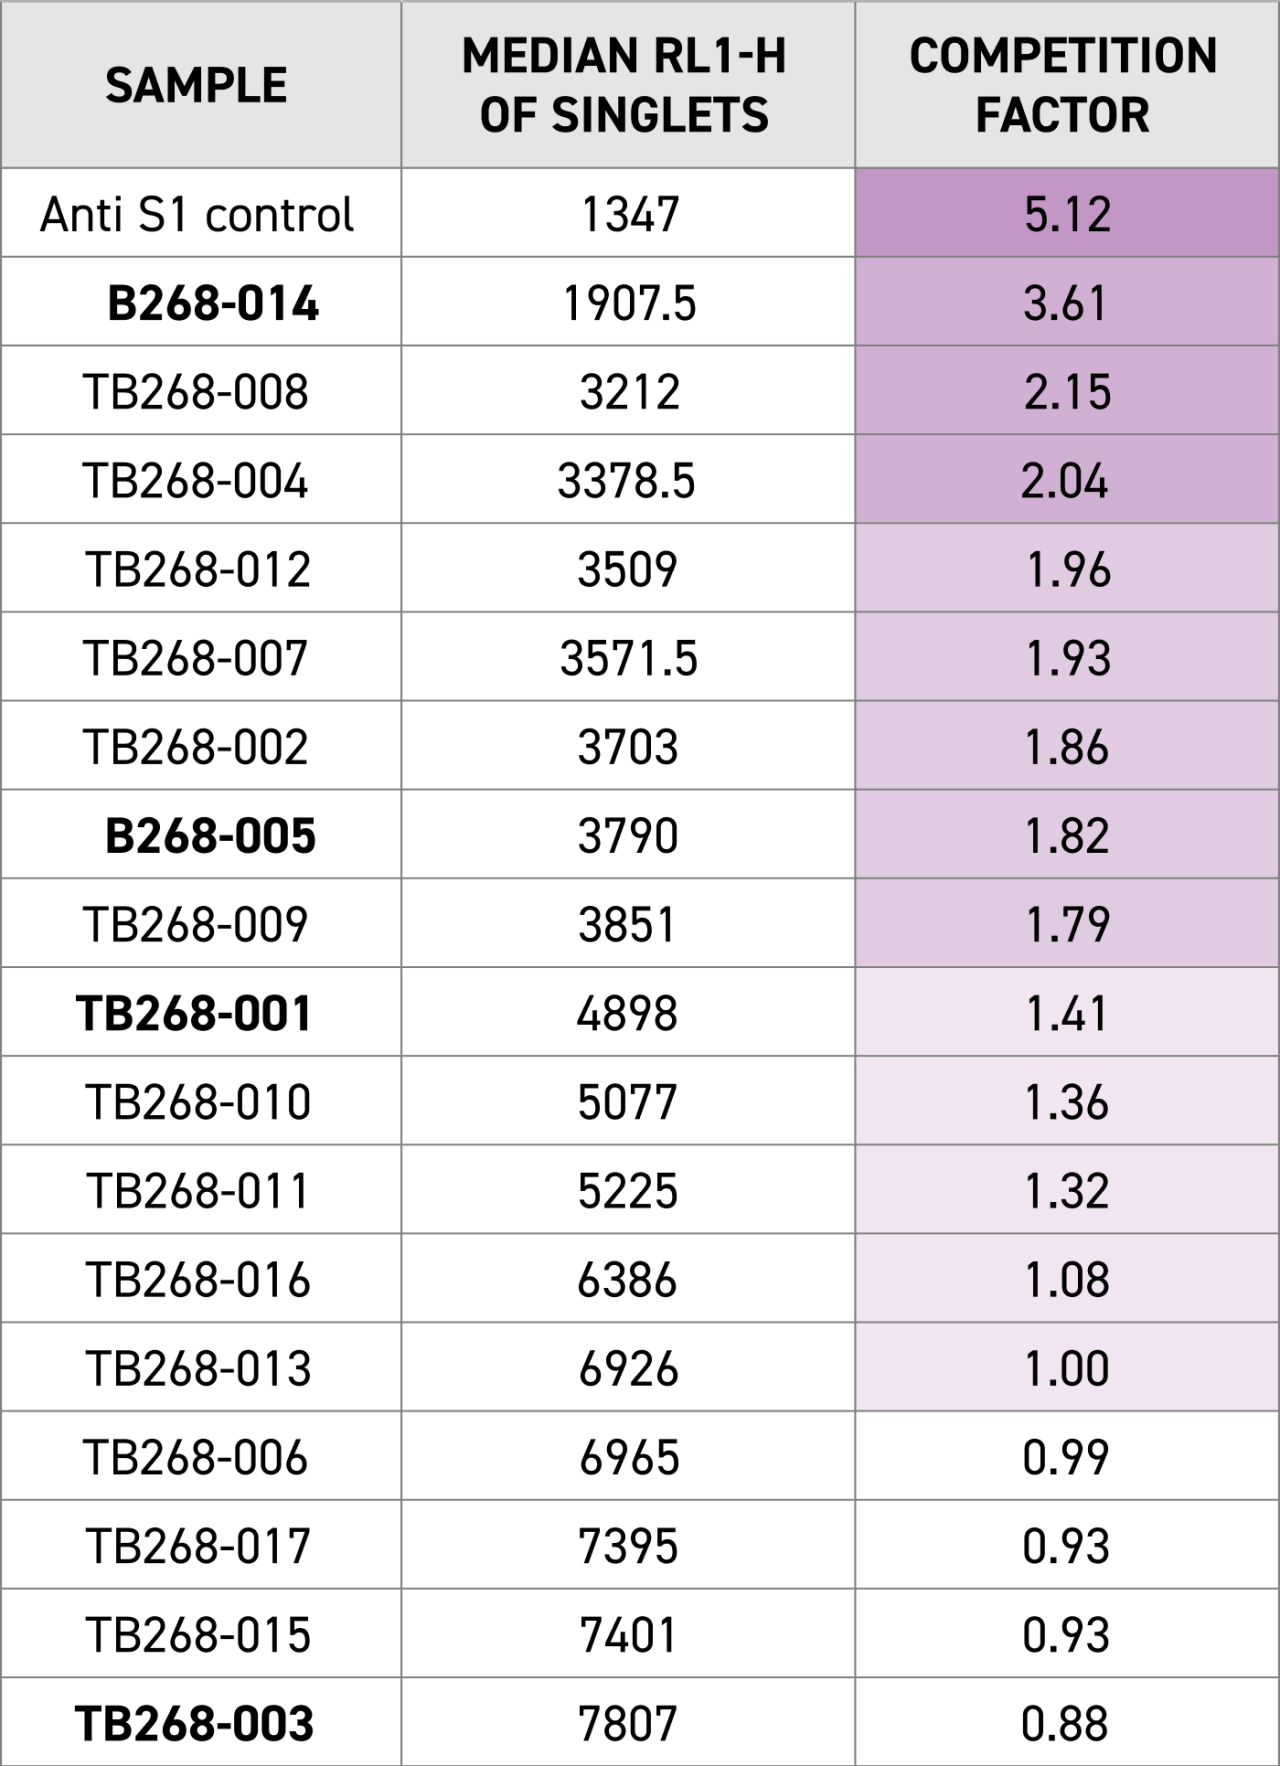Select the TB268-017 sample cell
The height and width of the screenshot is (1766, 1280).
coord(198,1546)
